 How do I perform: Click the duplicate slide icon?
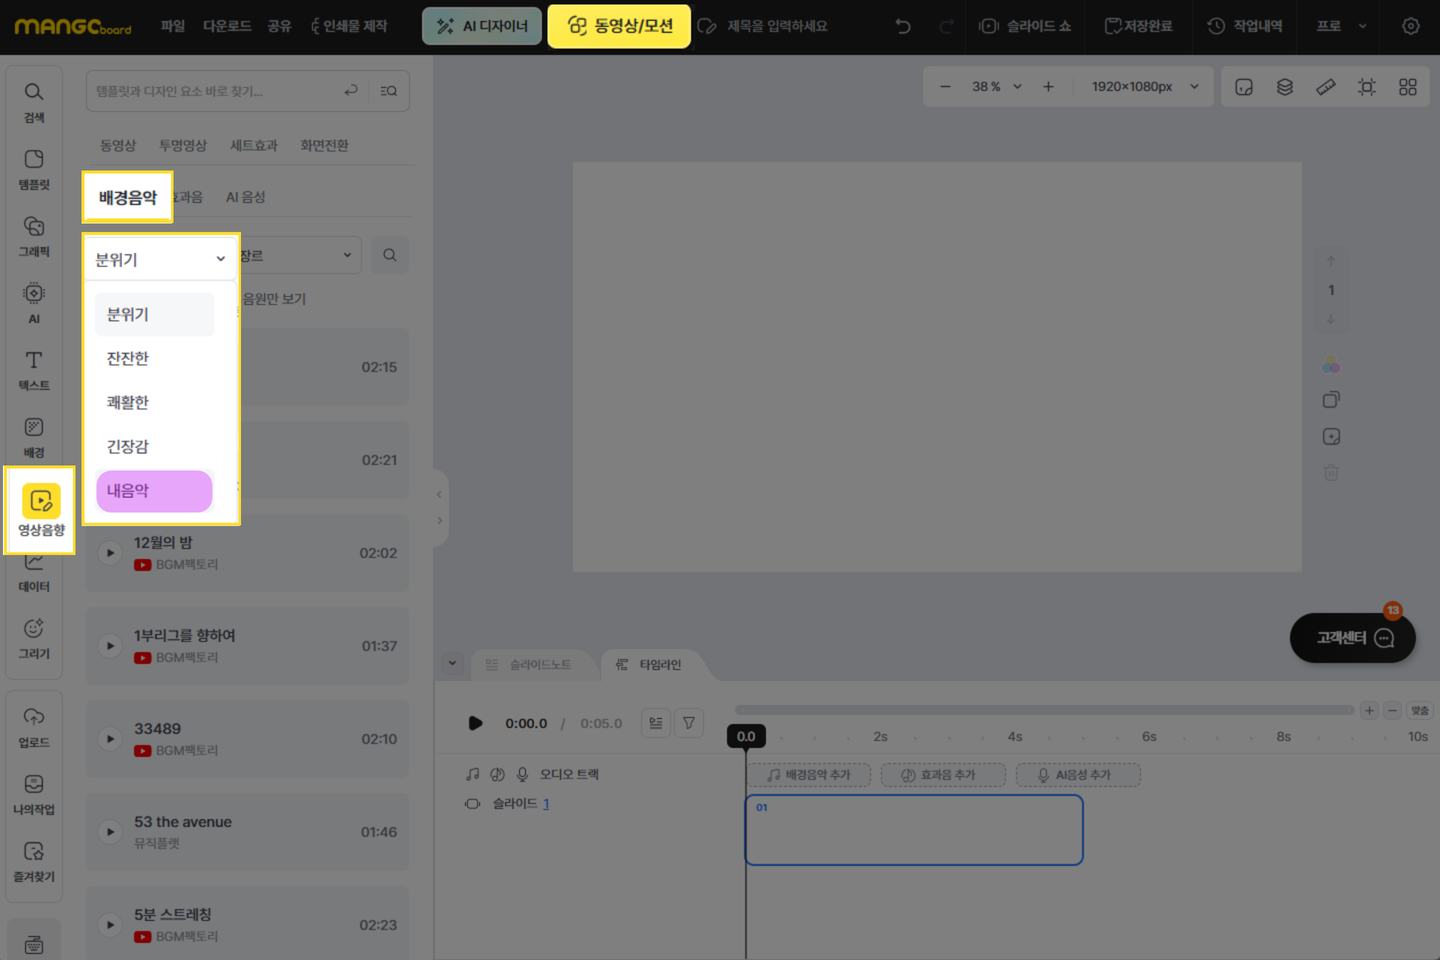click(1331, 400)
